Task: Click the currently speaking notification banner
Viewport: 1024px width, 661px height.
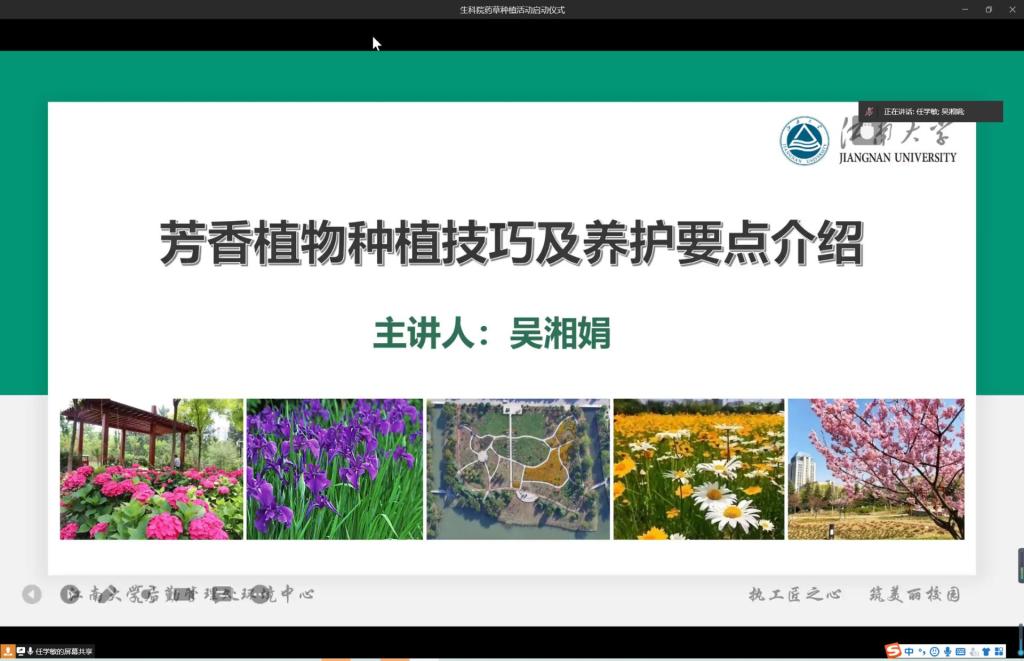Action: coord(930,112)
